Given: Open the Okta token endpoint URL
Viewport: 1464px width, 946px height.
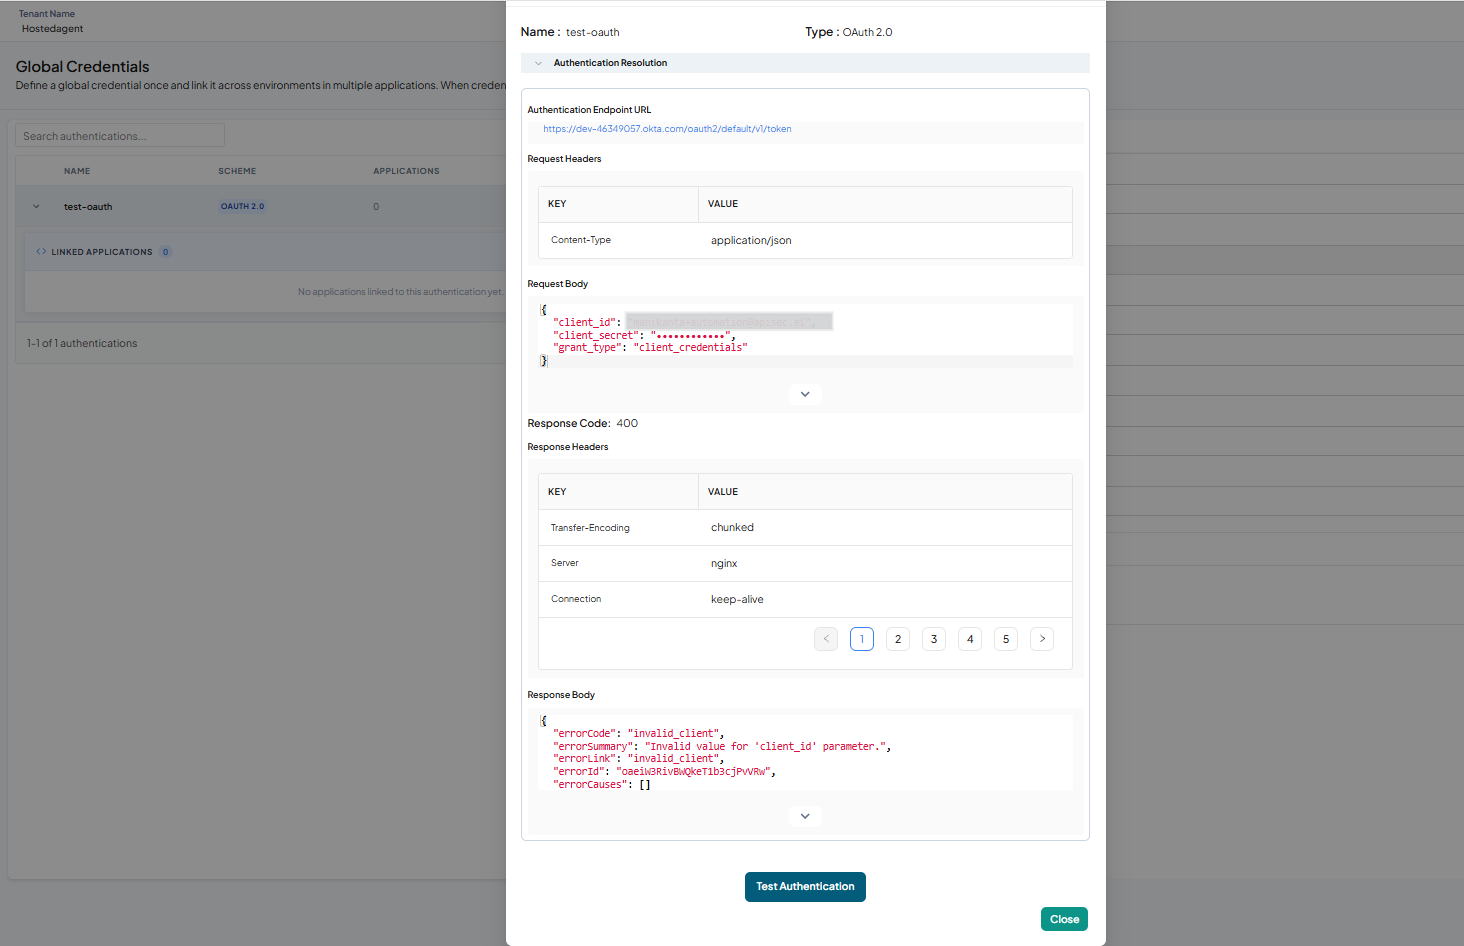Looking at the screenshot, I should [667, 129].
